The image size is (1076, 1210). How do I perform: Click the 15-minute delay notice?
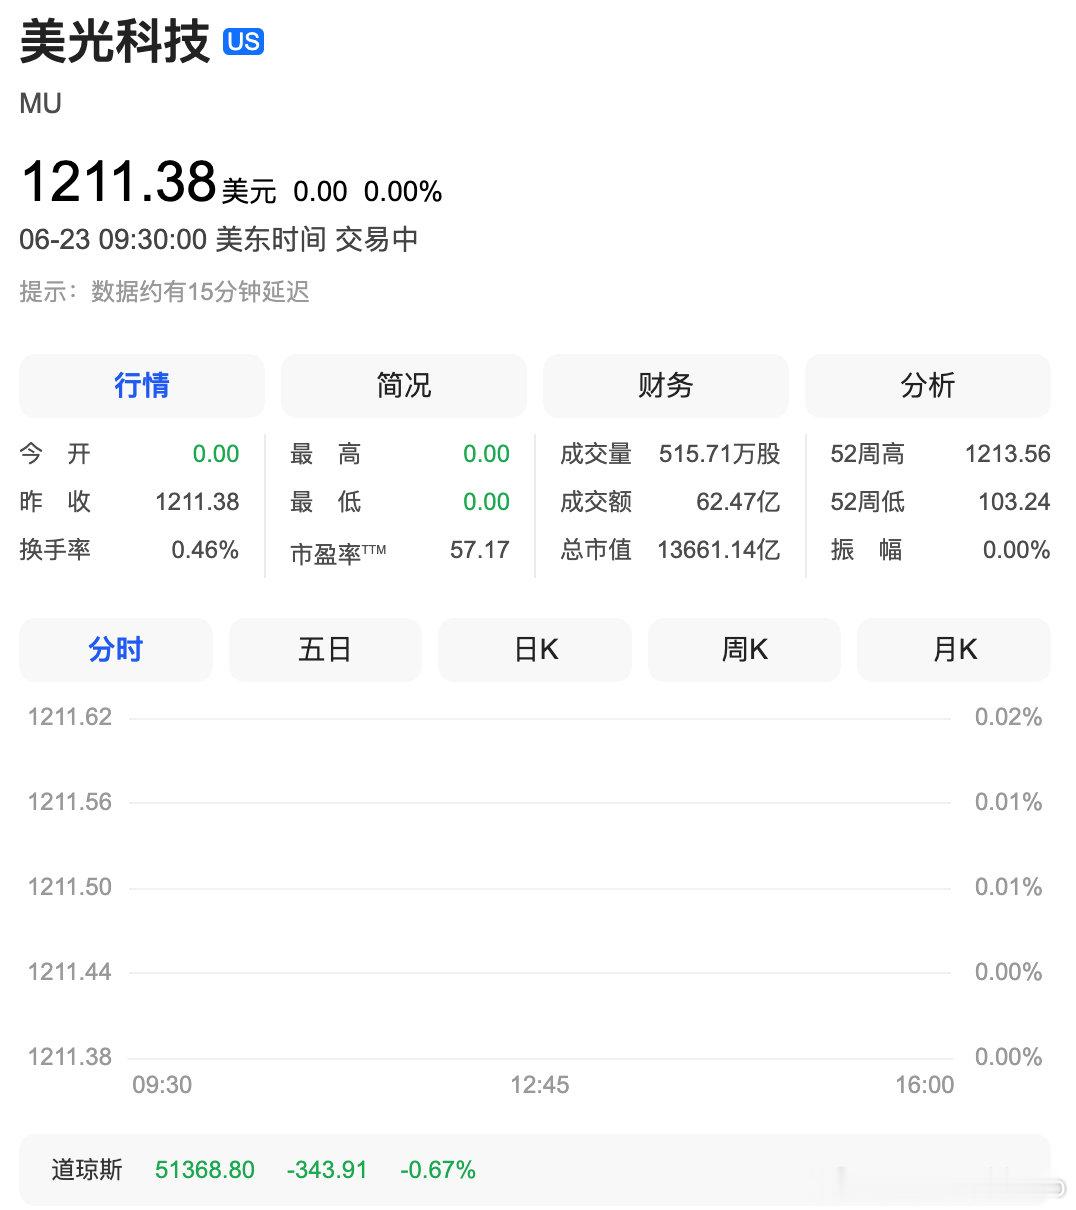coord(164,292)
